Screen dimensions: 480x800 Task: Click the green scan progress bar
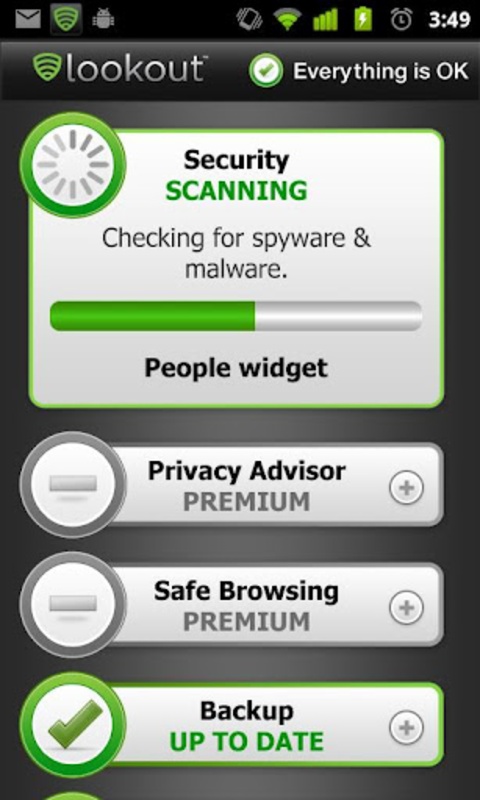[x=236, y=316]
